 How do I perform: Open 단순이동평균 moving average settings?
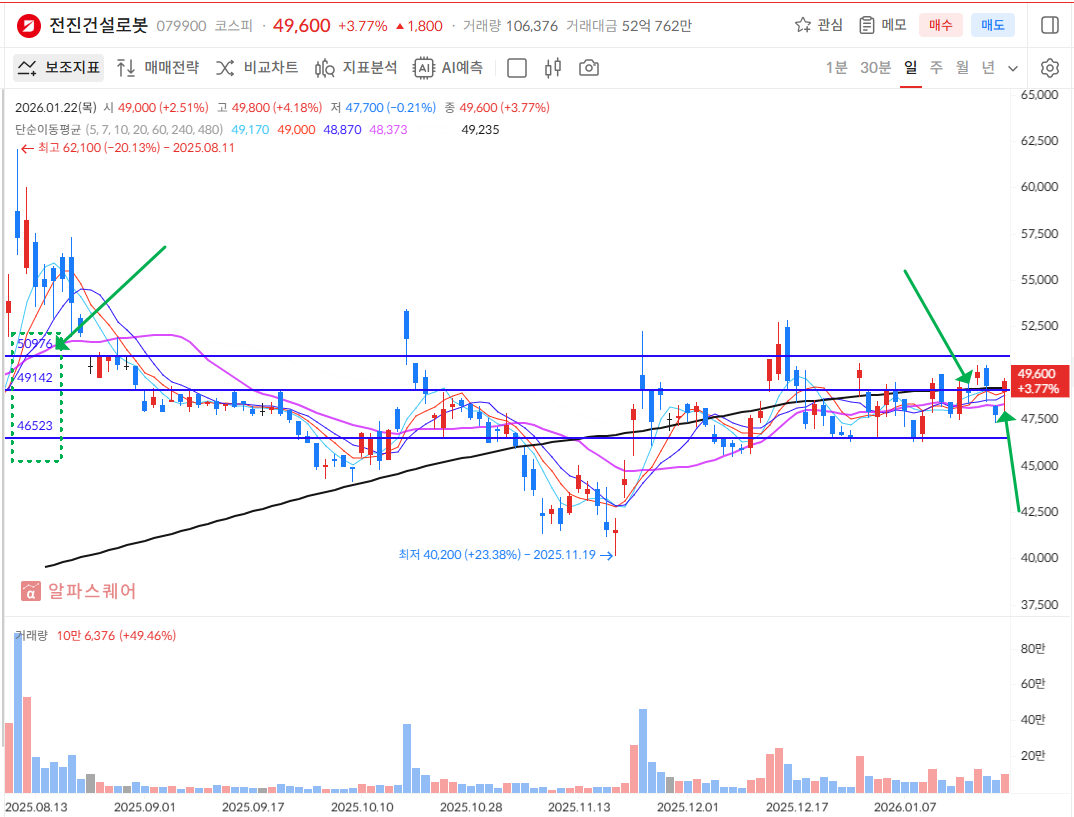(48, 129)
